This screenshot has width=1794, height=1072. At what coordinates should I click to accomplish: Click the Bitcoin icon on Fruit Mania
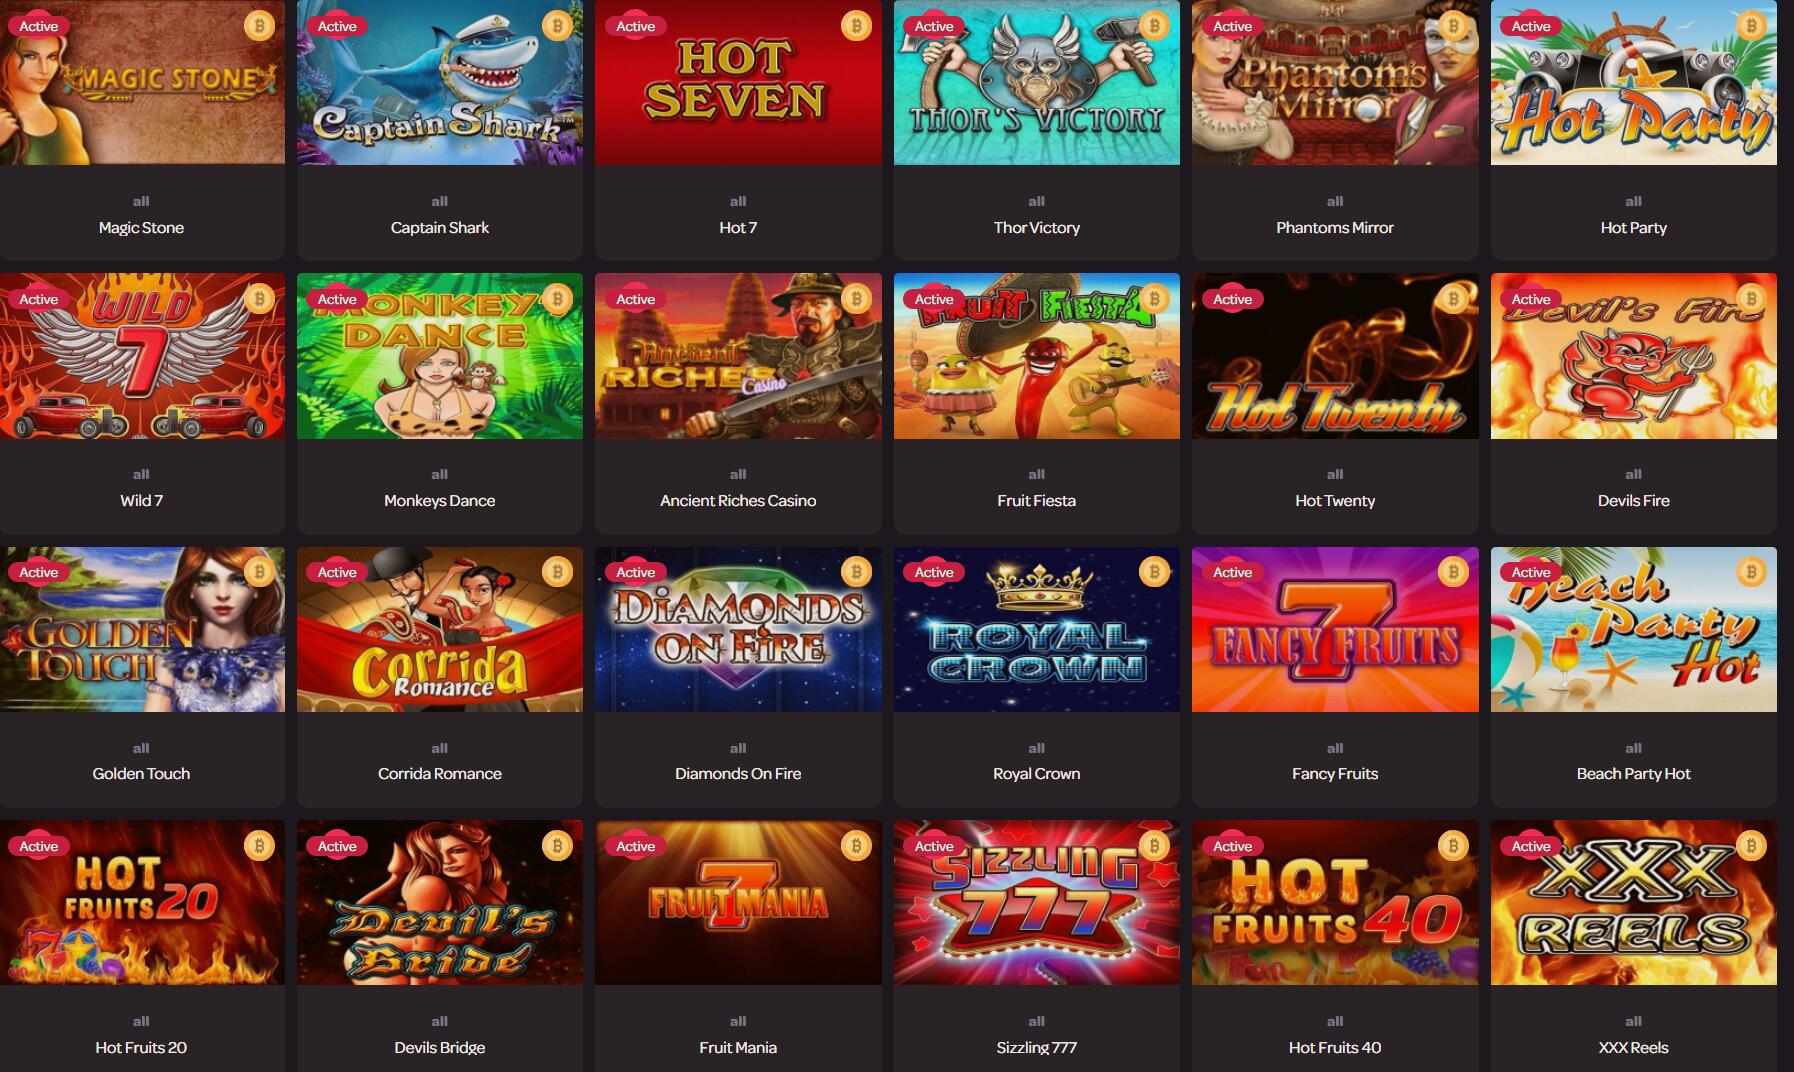856,846
